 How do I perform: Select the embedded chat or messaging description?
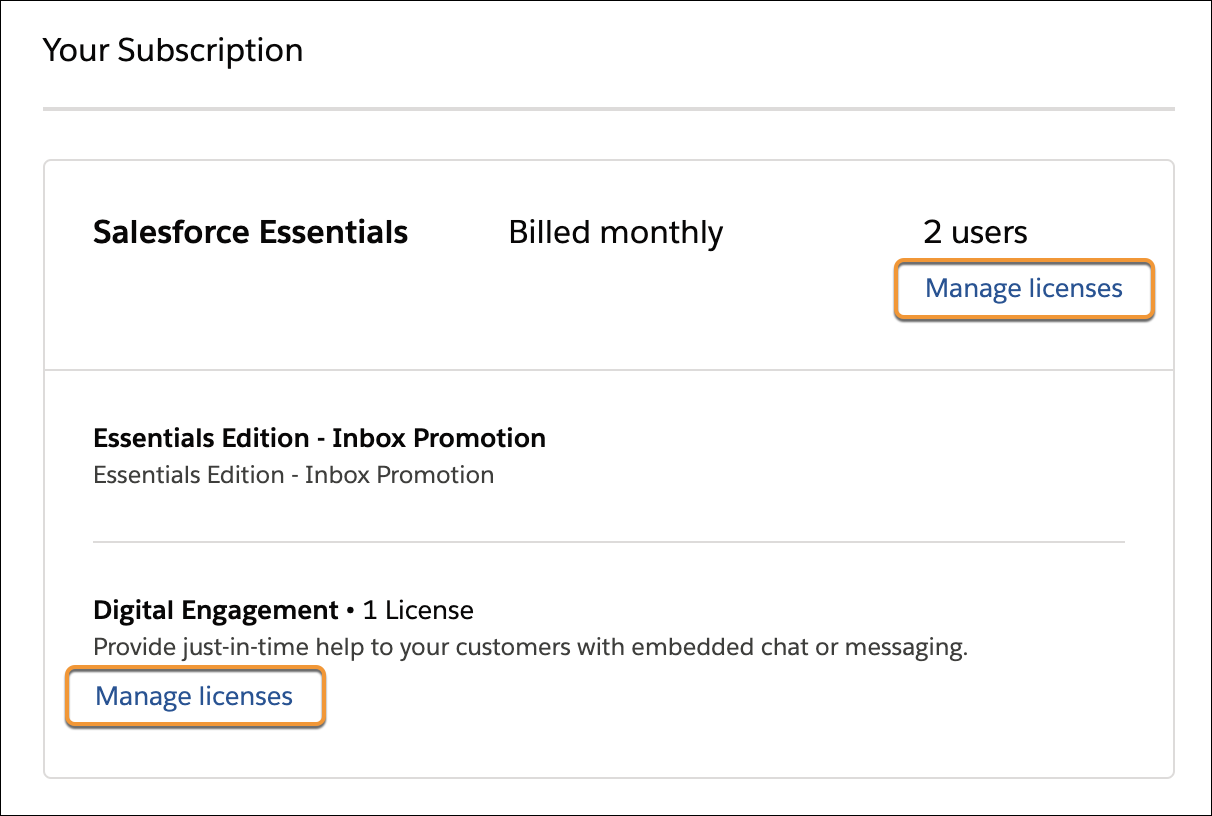click(531, 647)
